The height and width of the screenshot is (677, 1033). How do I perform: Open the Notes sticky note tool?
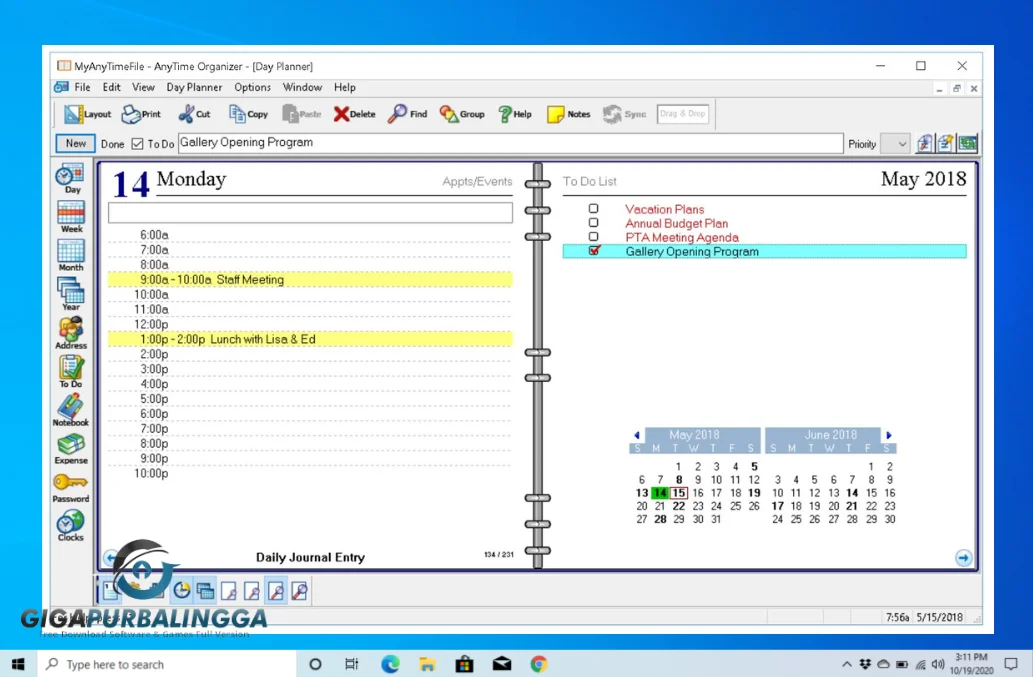[569, 114]
